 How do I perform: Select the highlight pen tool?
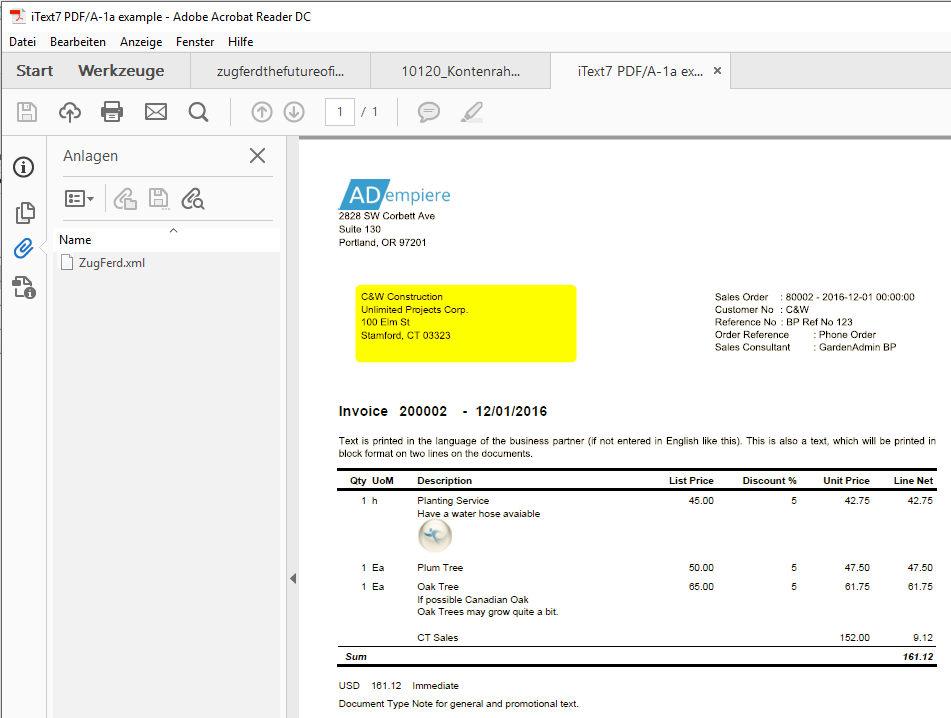pos(472,112)
